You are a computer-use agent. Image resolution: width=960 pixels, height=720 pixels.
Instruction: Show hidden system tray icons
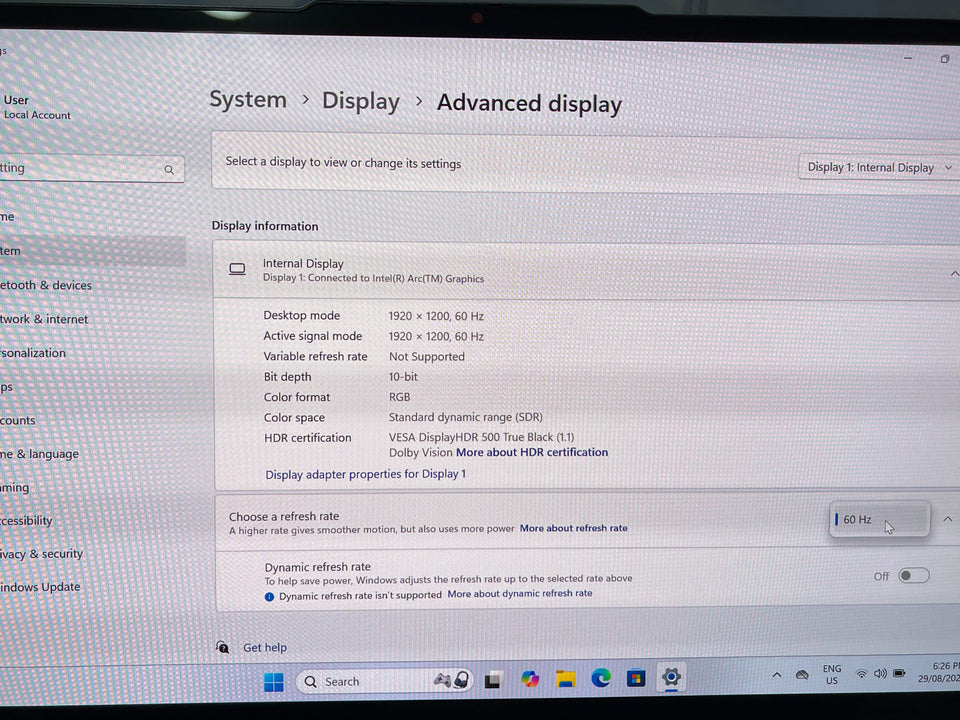pos(776,675)
